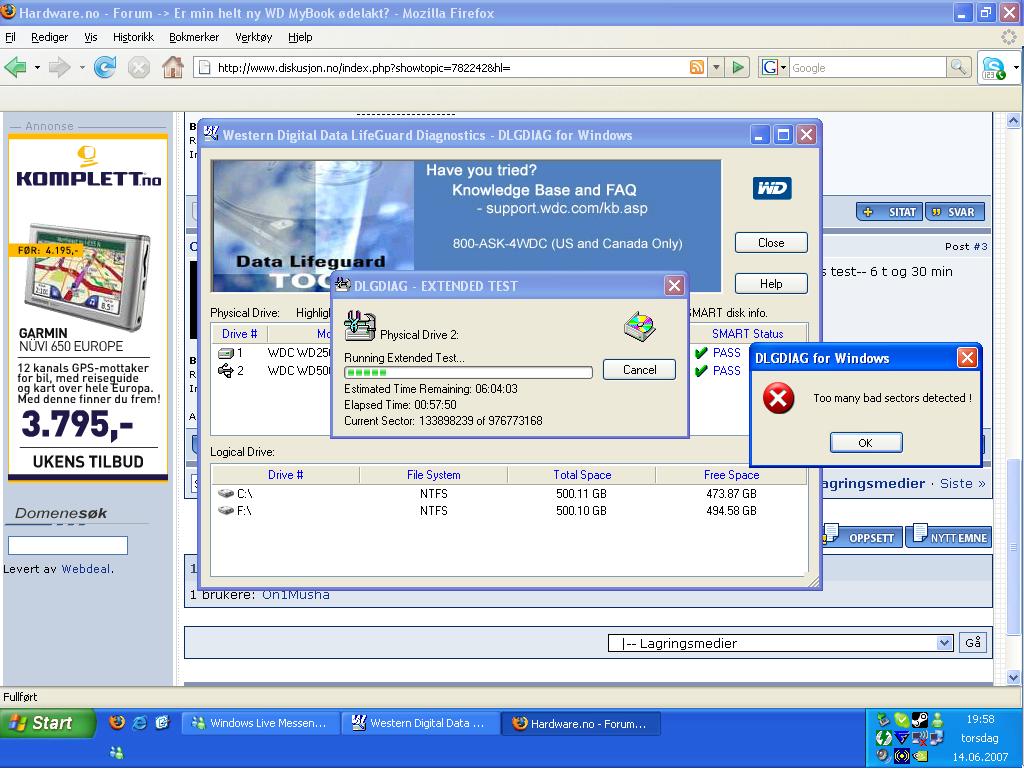Screen dimensions: 1024x775
Task: Click the Extended Test progress bar
Action: click(x=468, y=373)
